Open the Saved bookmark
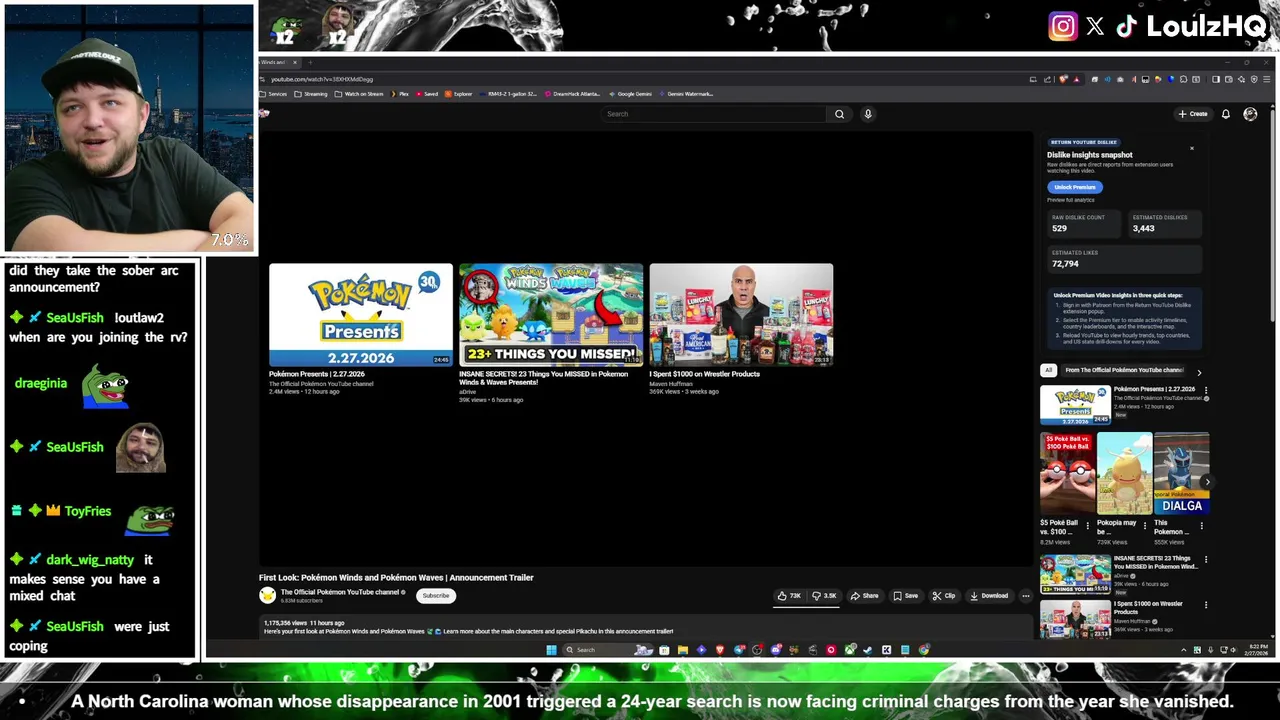The image size is (1280, 720). pos(427,94)
